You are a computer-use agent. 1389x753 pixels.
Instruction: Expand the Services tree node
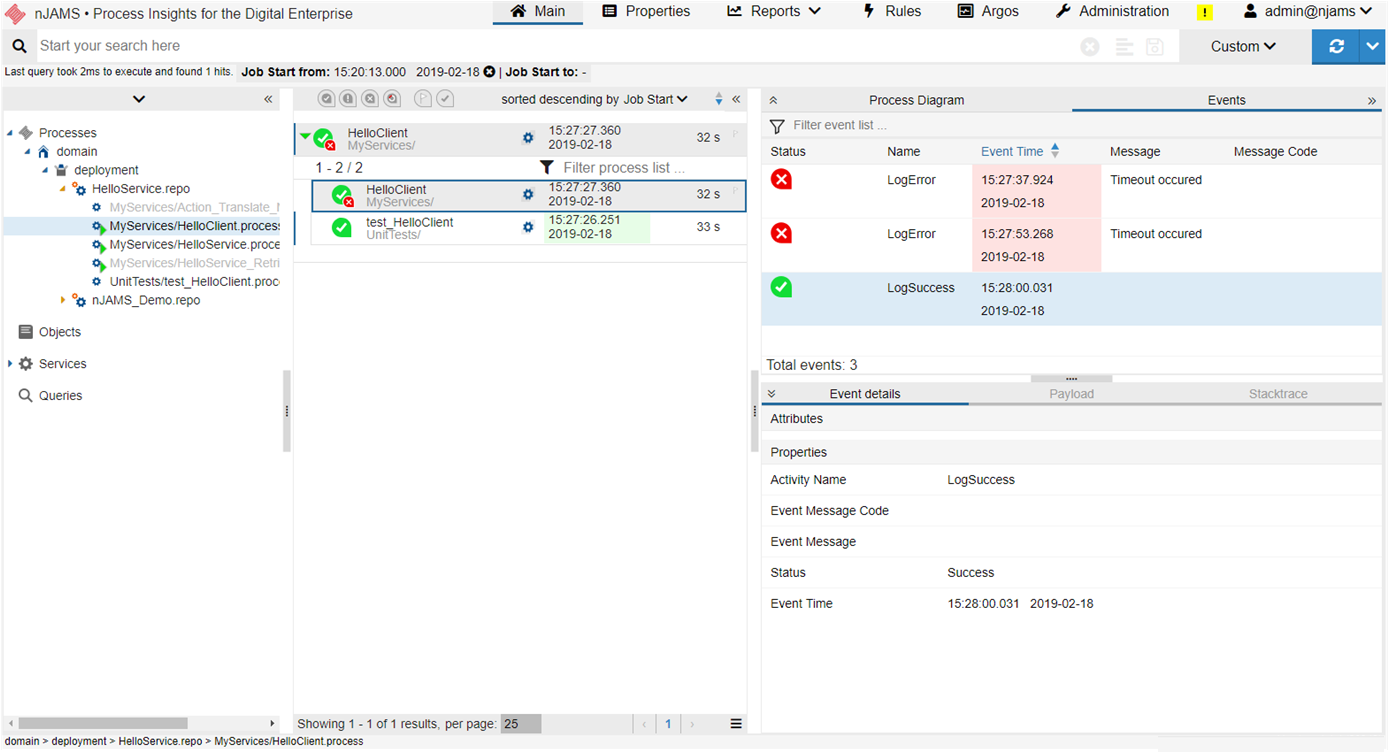point(10,364)
